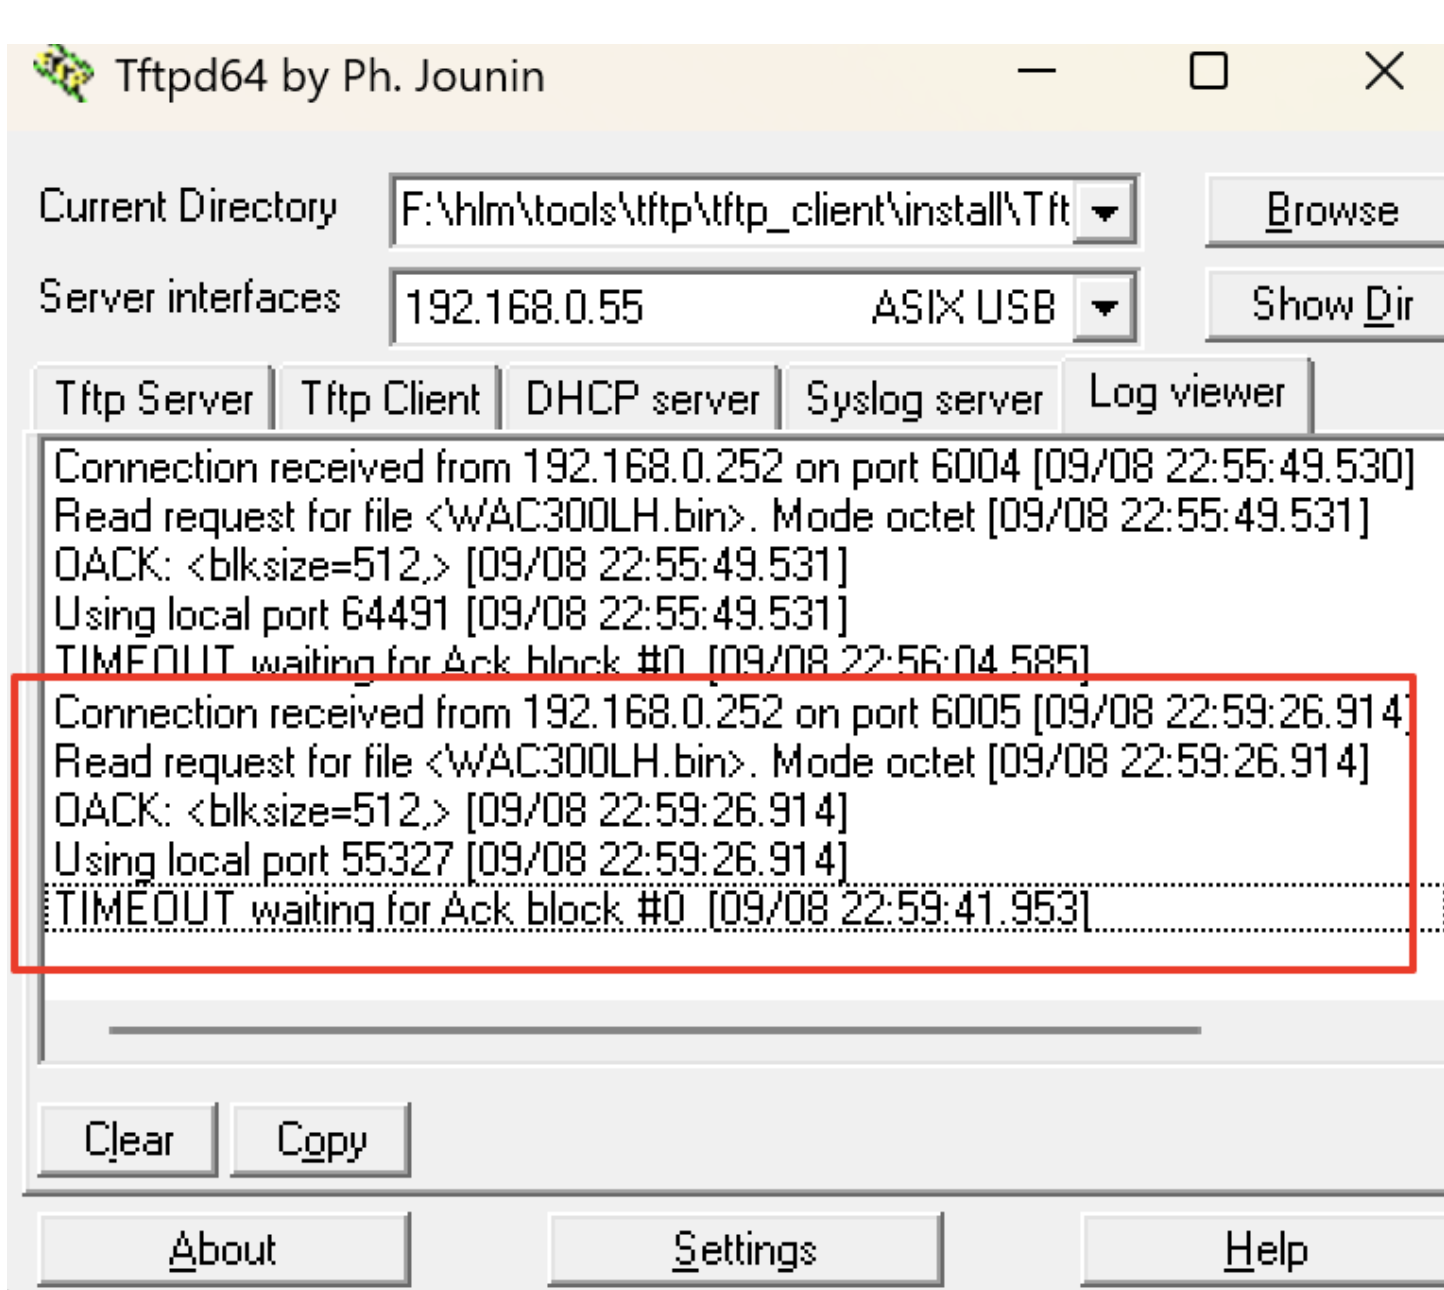Select log line with port 6005 connection
1444x1290 pixels.
[732, 713]
